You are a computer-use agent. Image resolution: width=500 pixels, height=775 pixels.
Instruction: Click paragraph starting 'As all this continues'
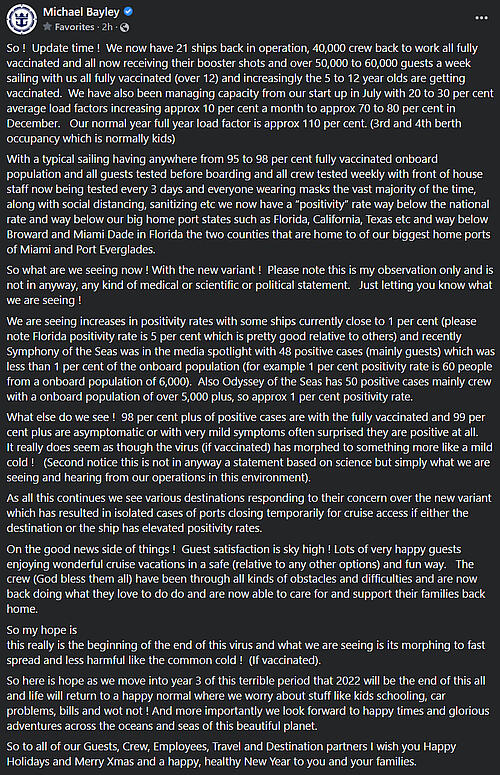(249, 513)
